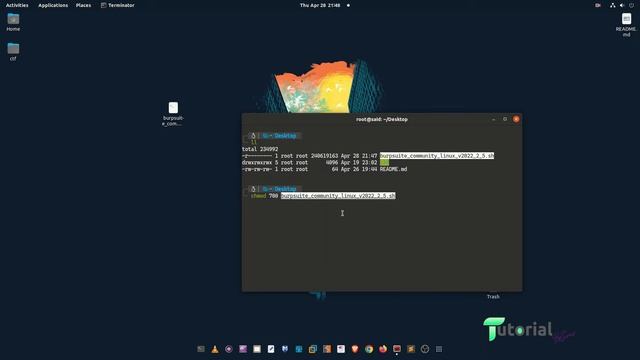Image resolution: width=640 pixels, height=360 pixels.
Task: Launch Google Chrome from dock
Action: pyautogui.click(x=369, y=349)
